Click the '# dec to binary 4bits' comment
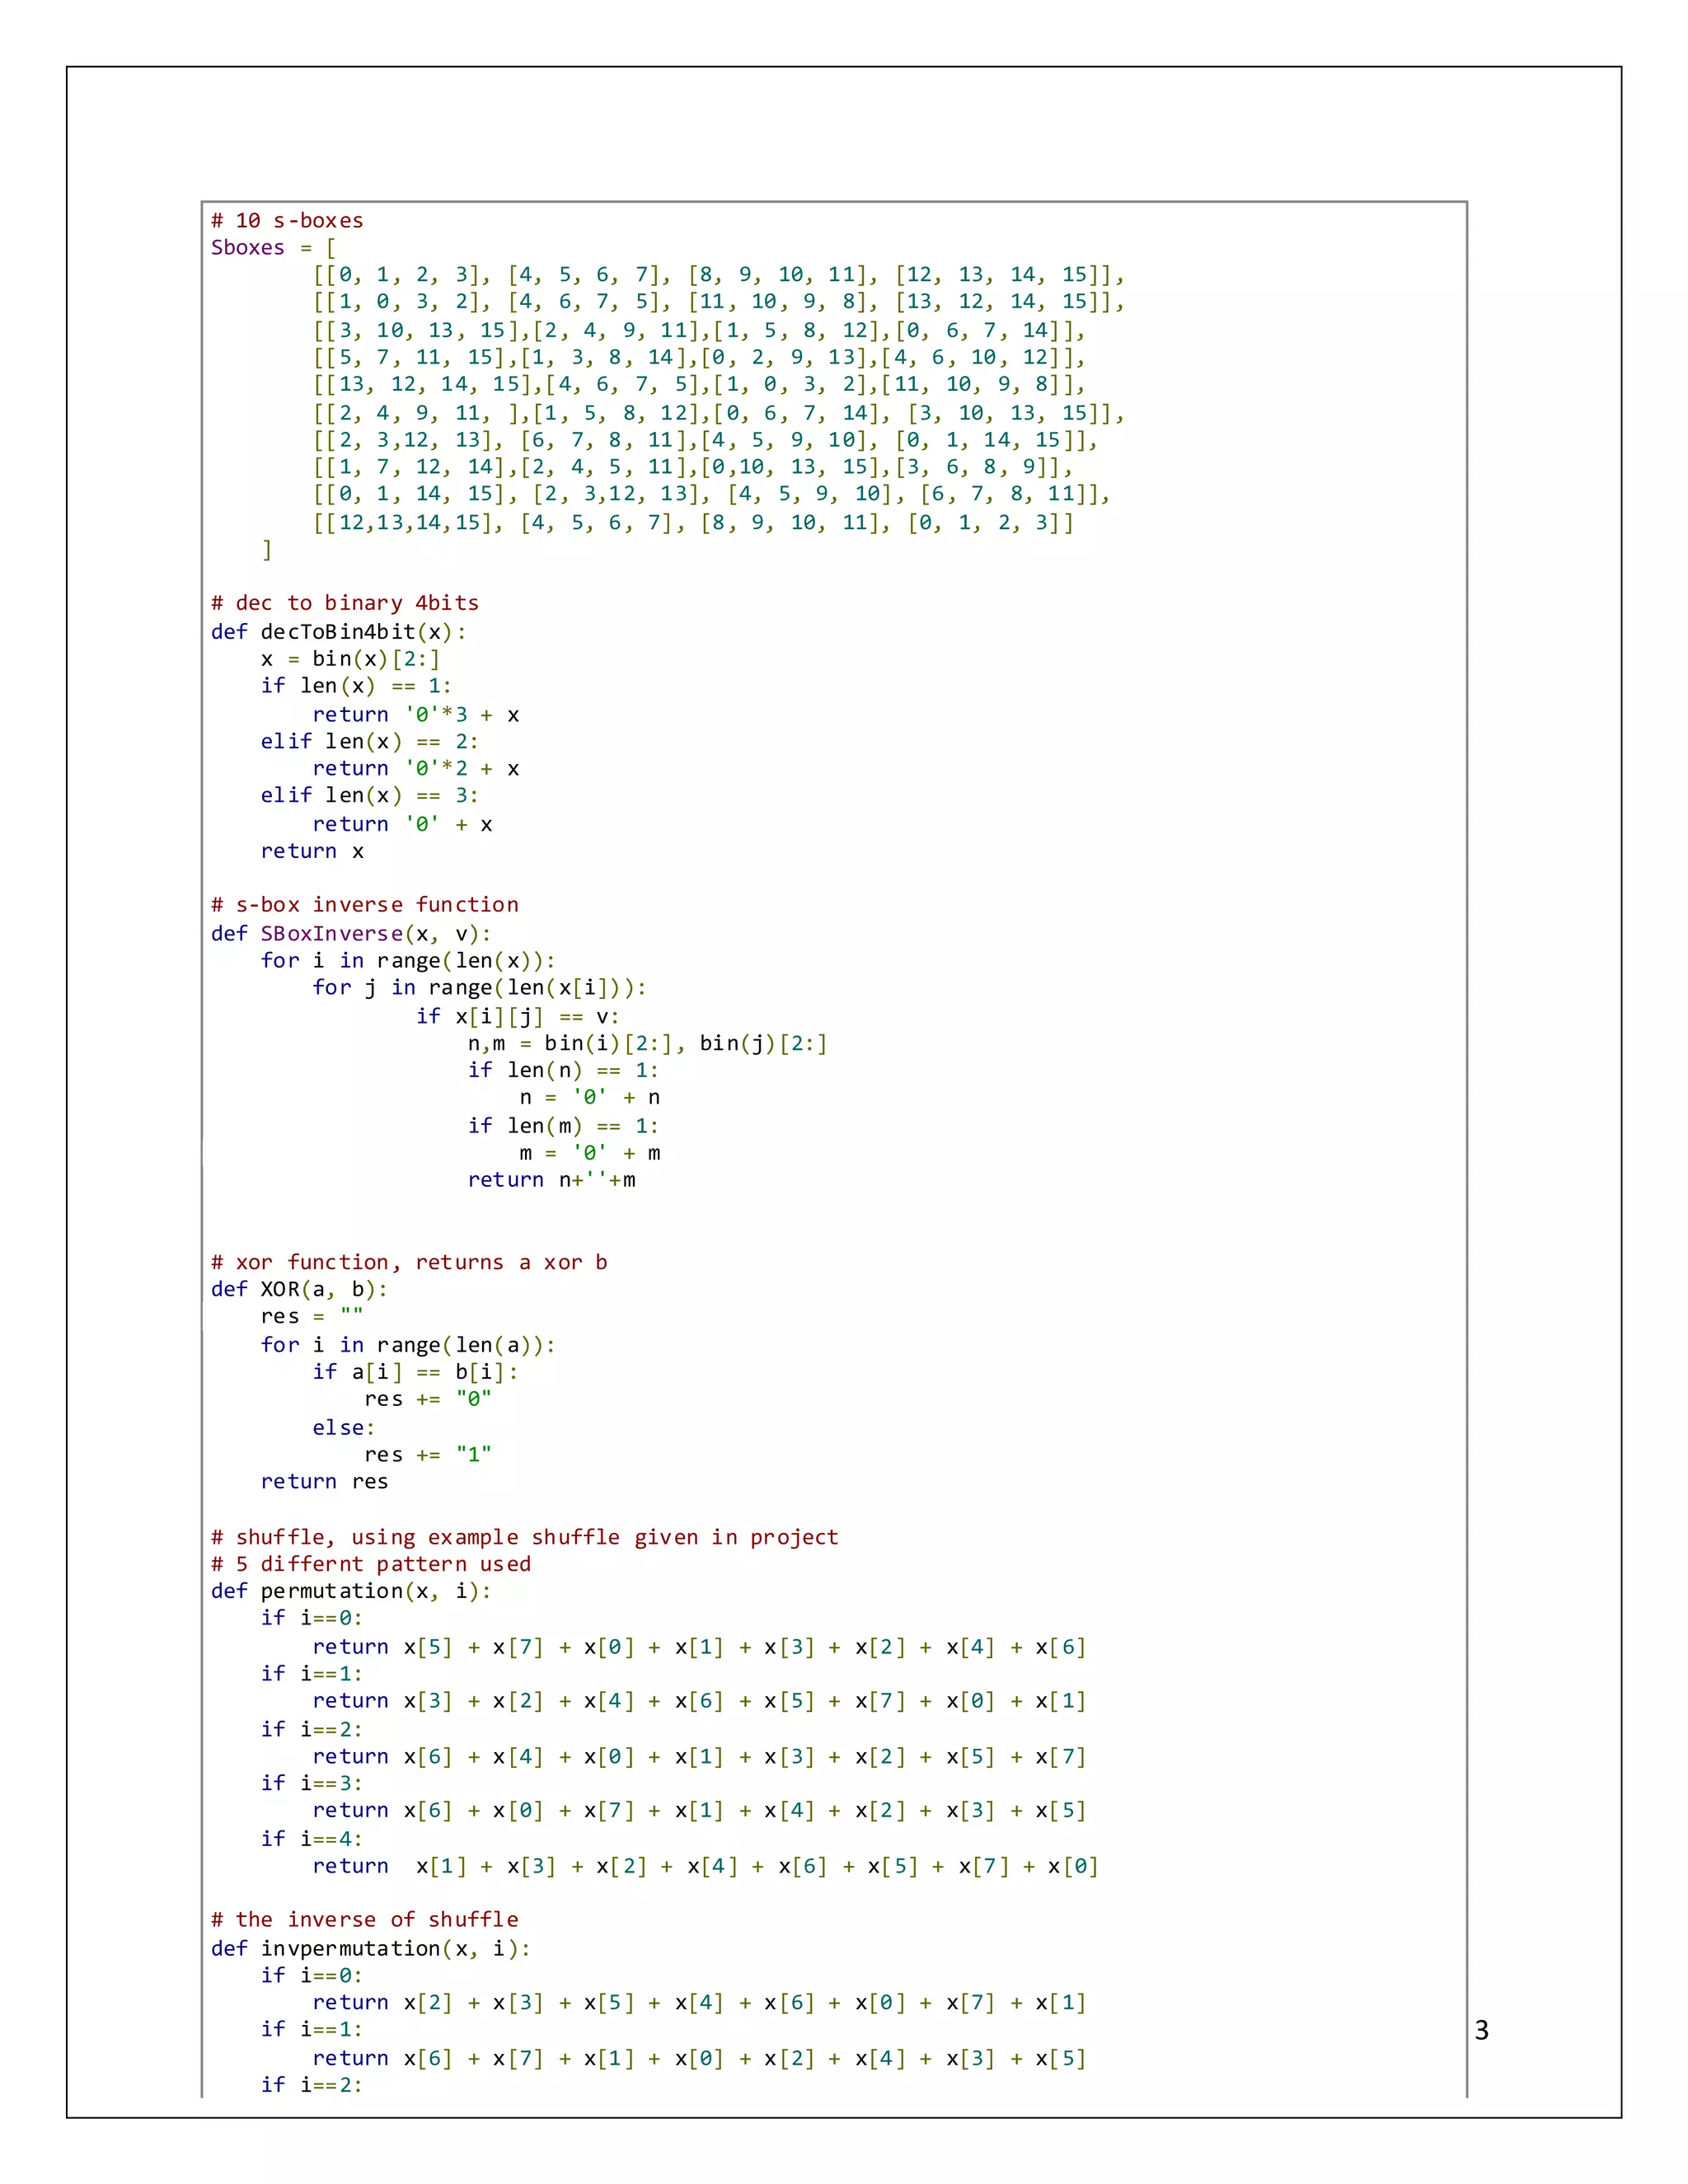 345,603
